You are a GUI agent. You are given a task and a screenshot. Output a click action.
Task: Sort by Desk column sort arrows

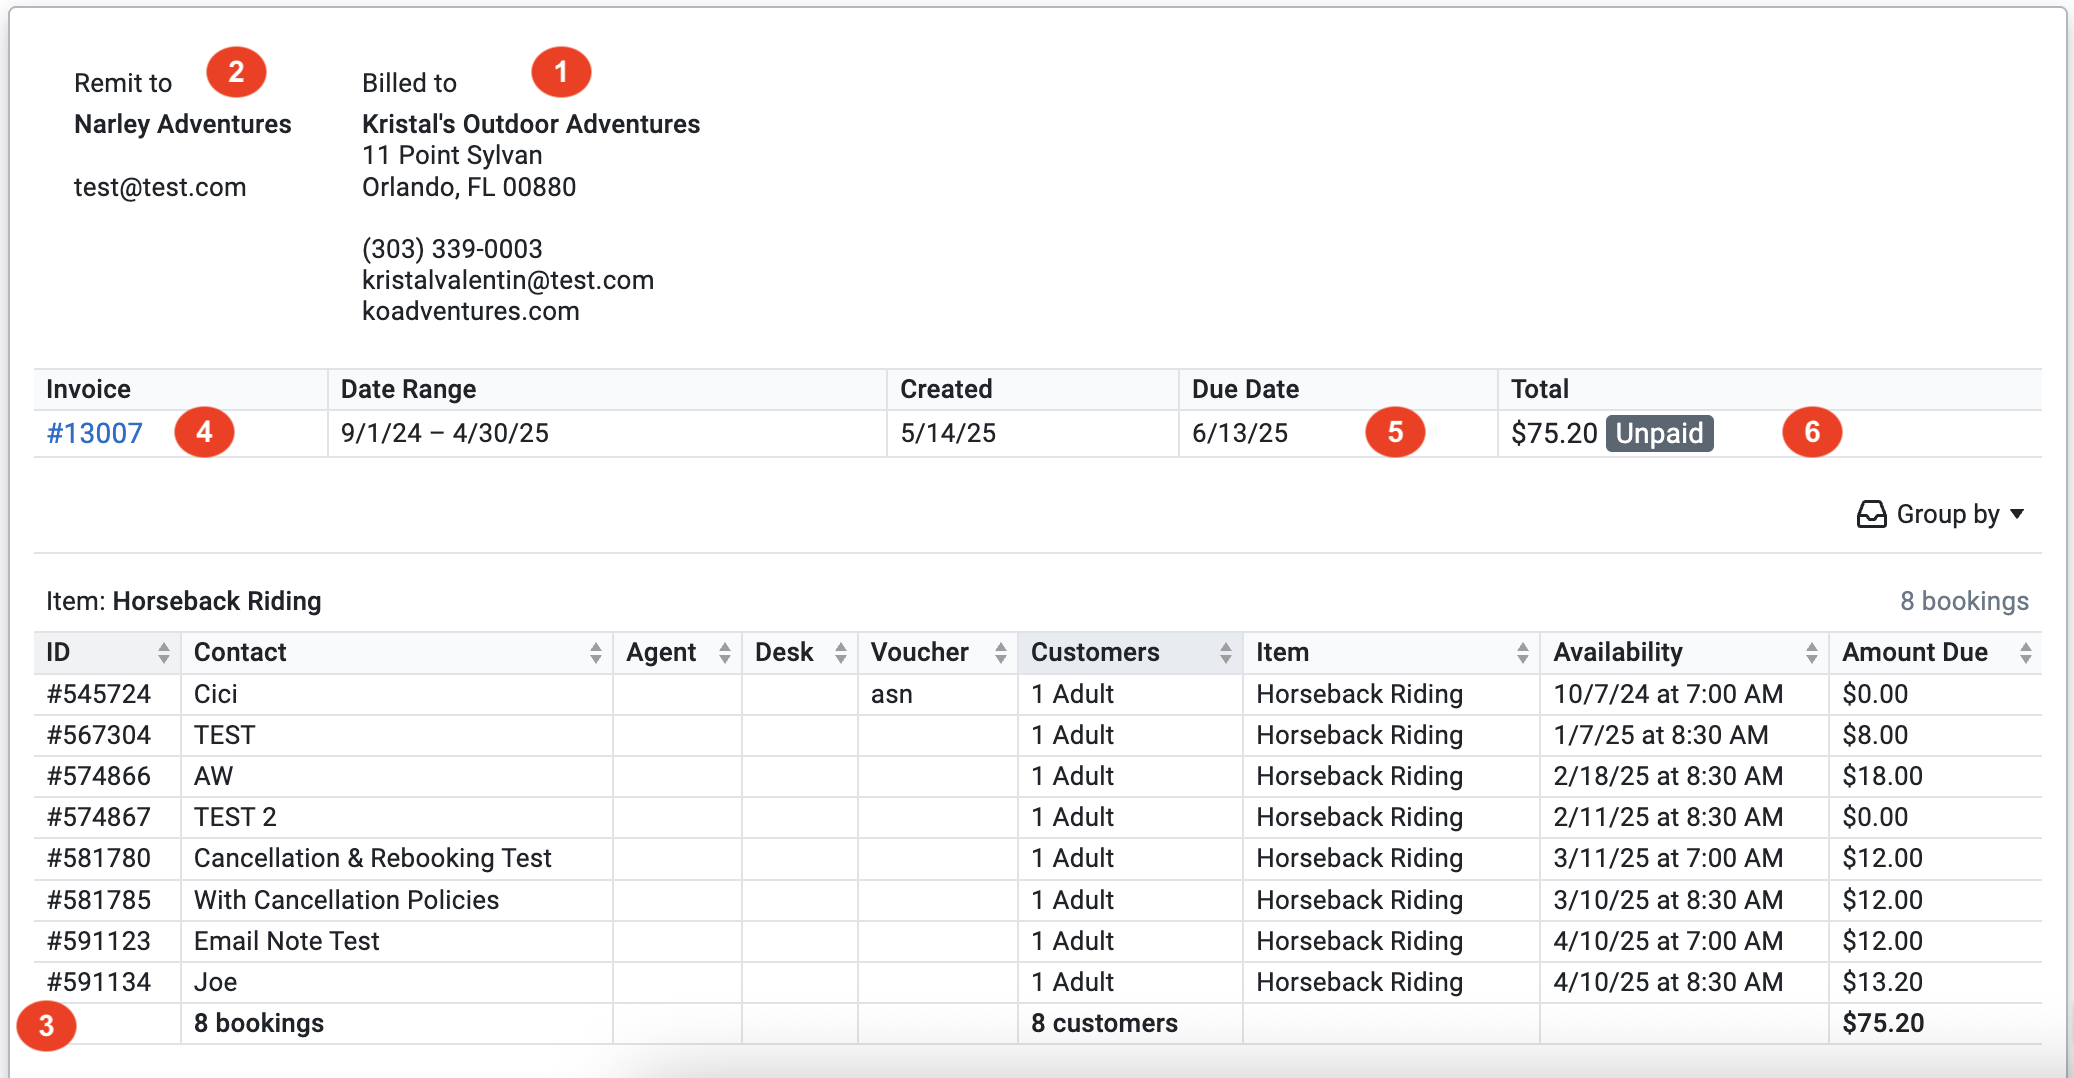[841, 653]
